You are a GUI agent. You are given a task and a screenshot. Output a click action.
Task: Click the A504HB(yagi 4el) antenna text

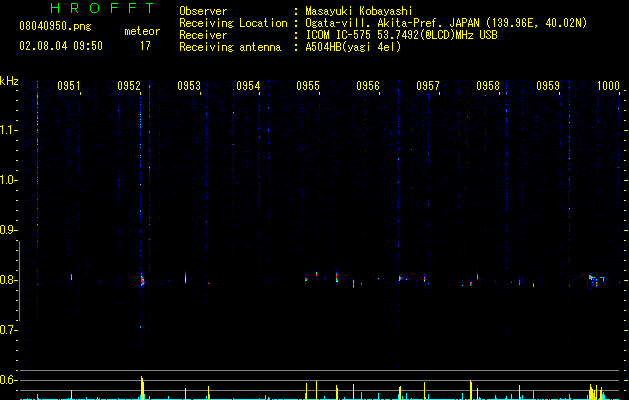pyautogui.click(x=353, y=47)
